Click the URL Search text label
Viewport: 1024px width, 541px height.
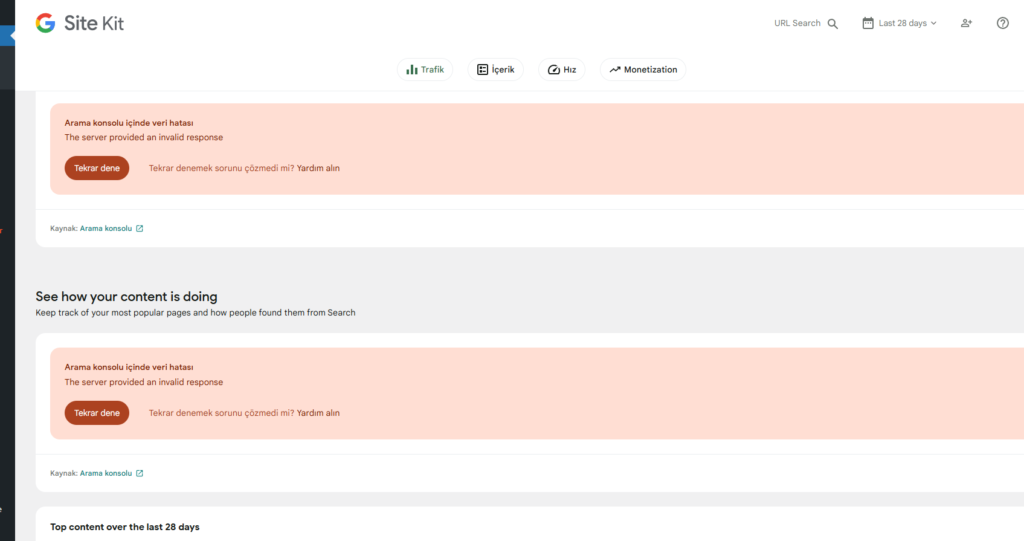click(797, 23)
